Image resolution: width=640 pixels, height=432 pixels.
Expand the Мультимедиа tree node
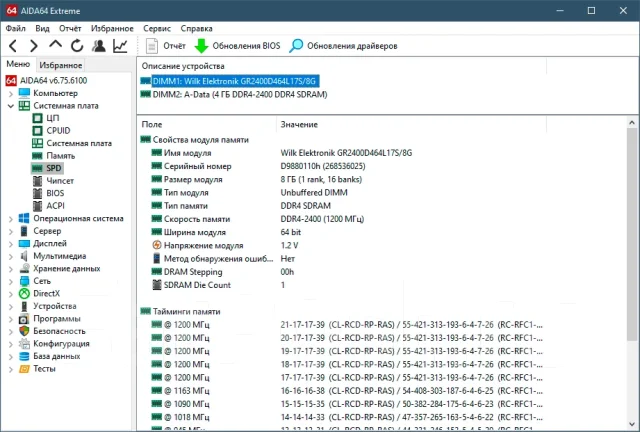click(11, 256)
